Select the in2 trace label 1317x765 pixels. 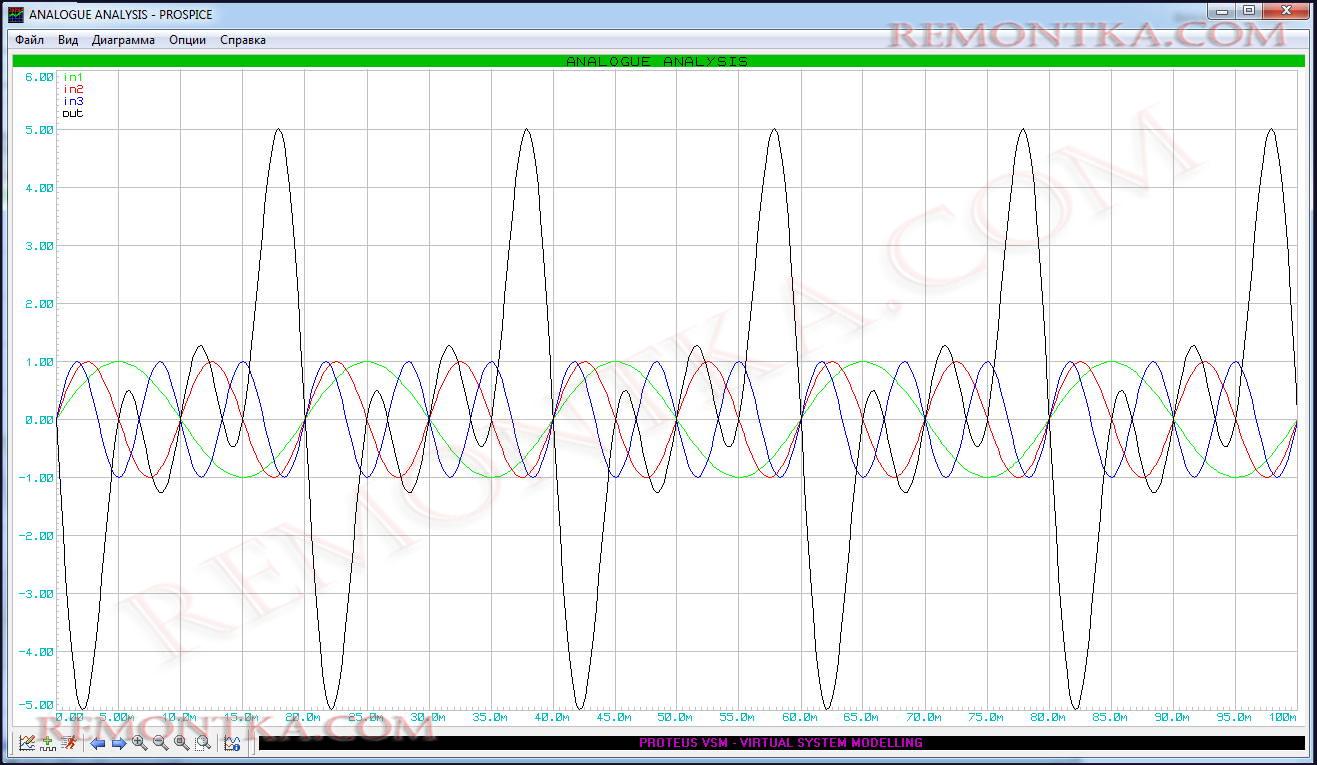[x=73, y=89]
